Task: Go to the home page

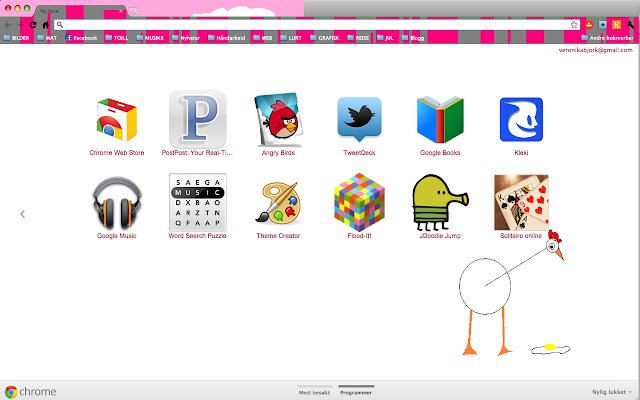Action: [x=46, y=25]
